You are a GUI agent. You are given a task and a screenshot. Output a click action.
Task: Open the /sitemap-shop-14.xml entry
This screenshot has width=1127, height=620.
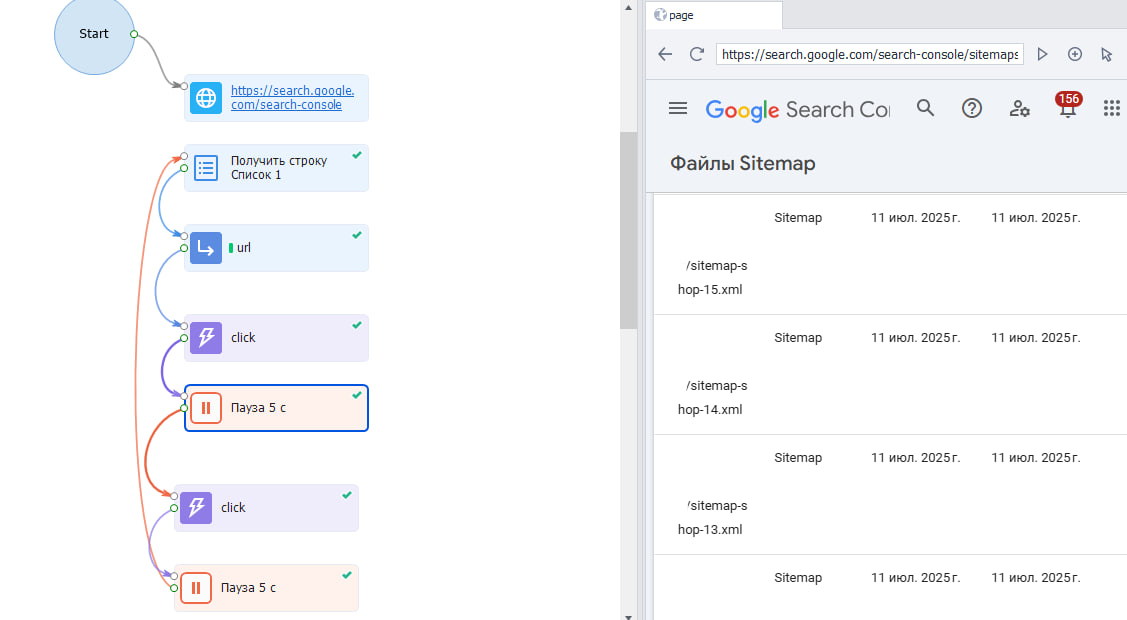(712, 397)
